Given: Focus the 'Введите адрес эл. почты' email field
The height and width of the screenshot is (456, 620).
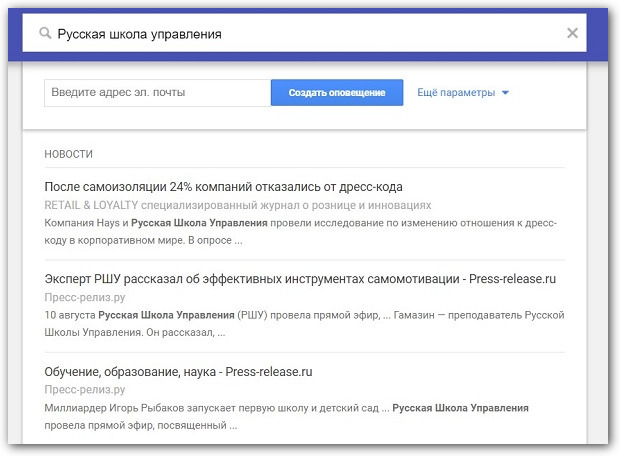Looking at the screenshot, I should (157, 93).
